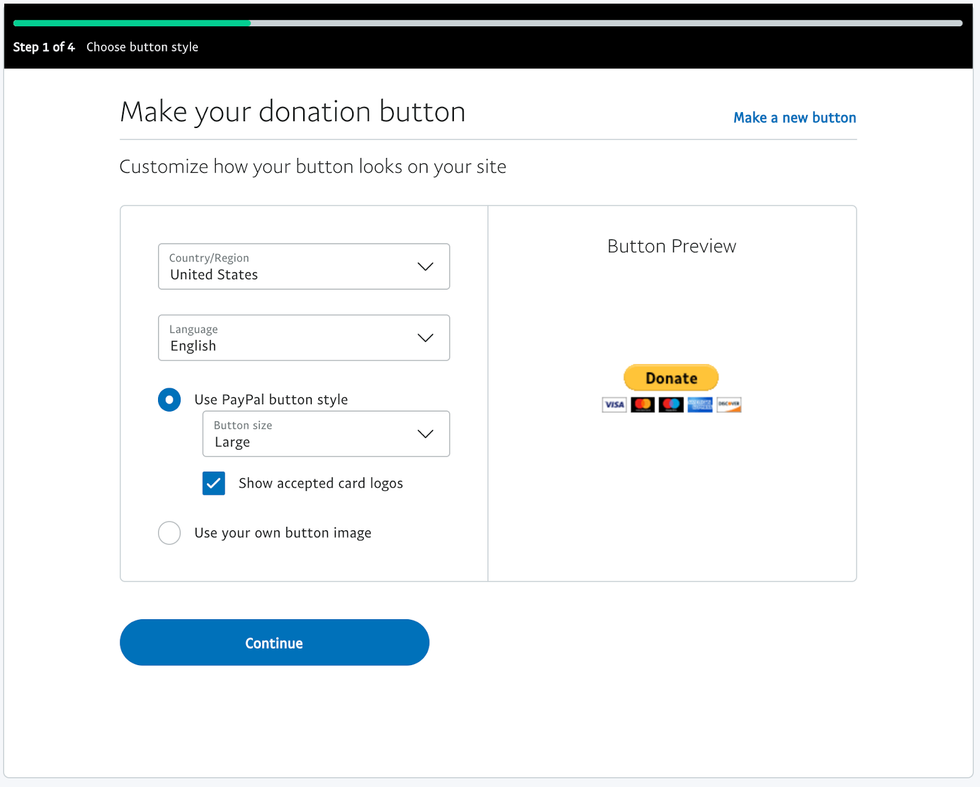Click the yellow Donate preview button
Viewport: 980px width, 787px height.
(x=671, y=378)
